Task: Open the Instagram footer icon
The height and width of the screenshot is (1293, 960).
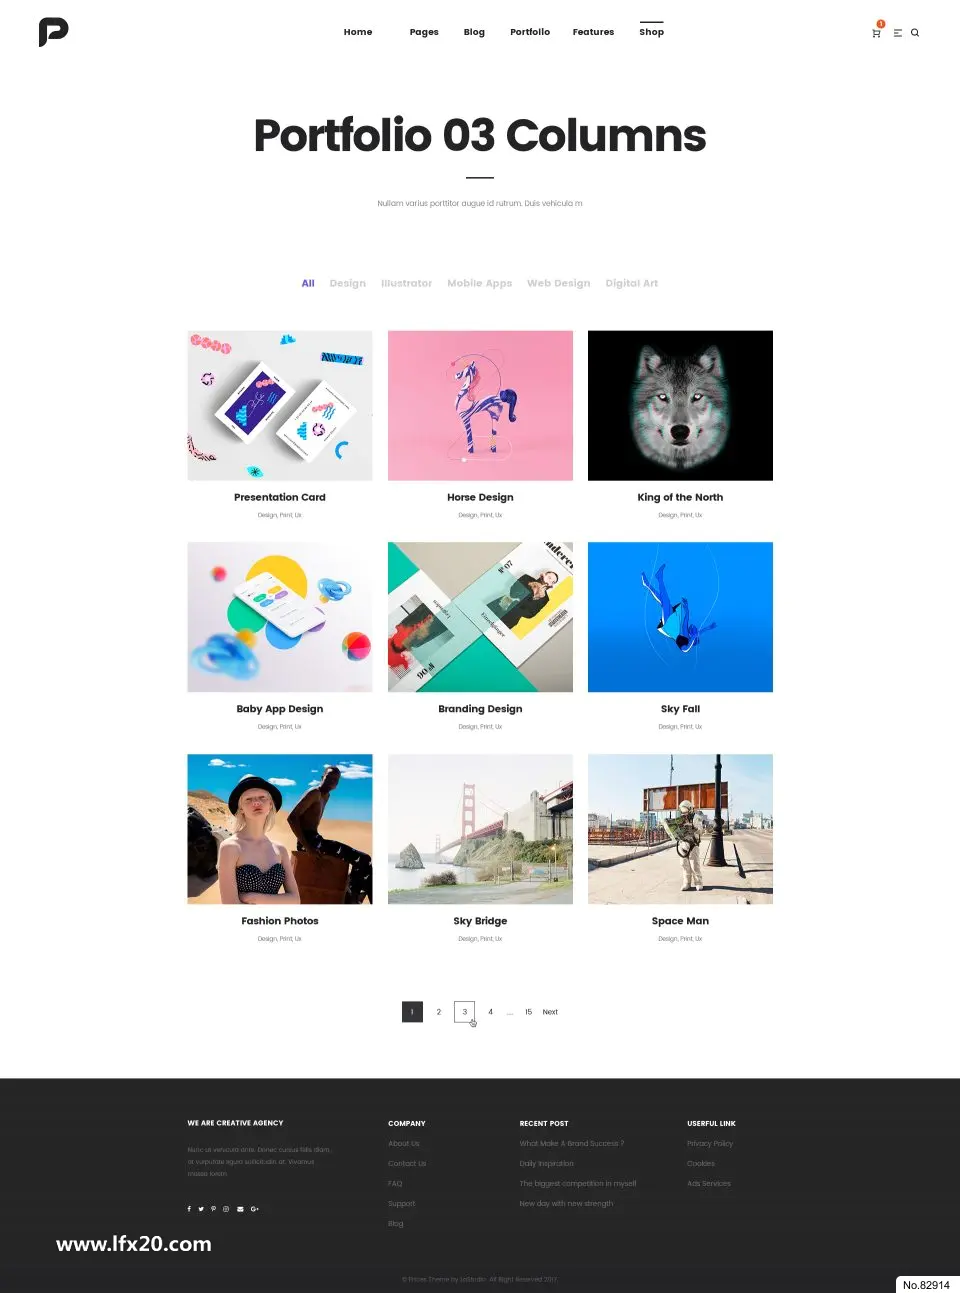Action: [x=226, y=1209]
